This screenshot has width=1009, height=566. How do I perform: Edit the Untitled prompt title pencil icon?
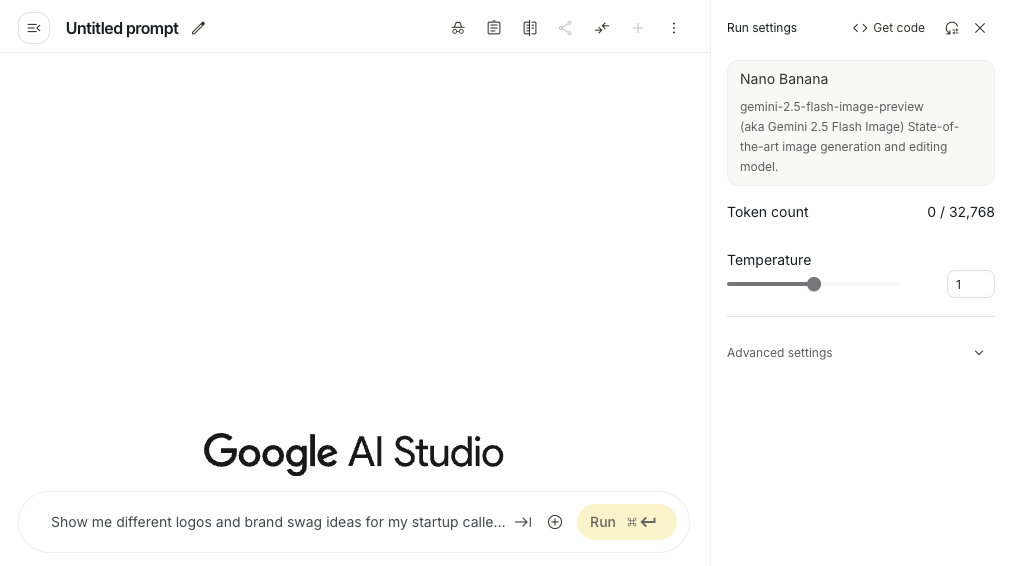coord(198,28)
